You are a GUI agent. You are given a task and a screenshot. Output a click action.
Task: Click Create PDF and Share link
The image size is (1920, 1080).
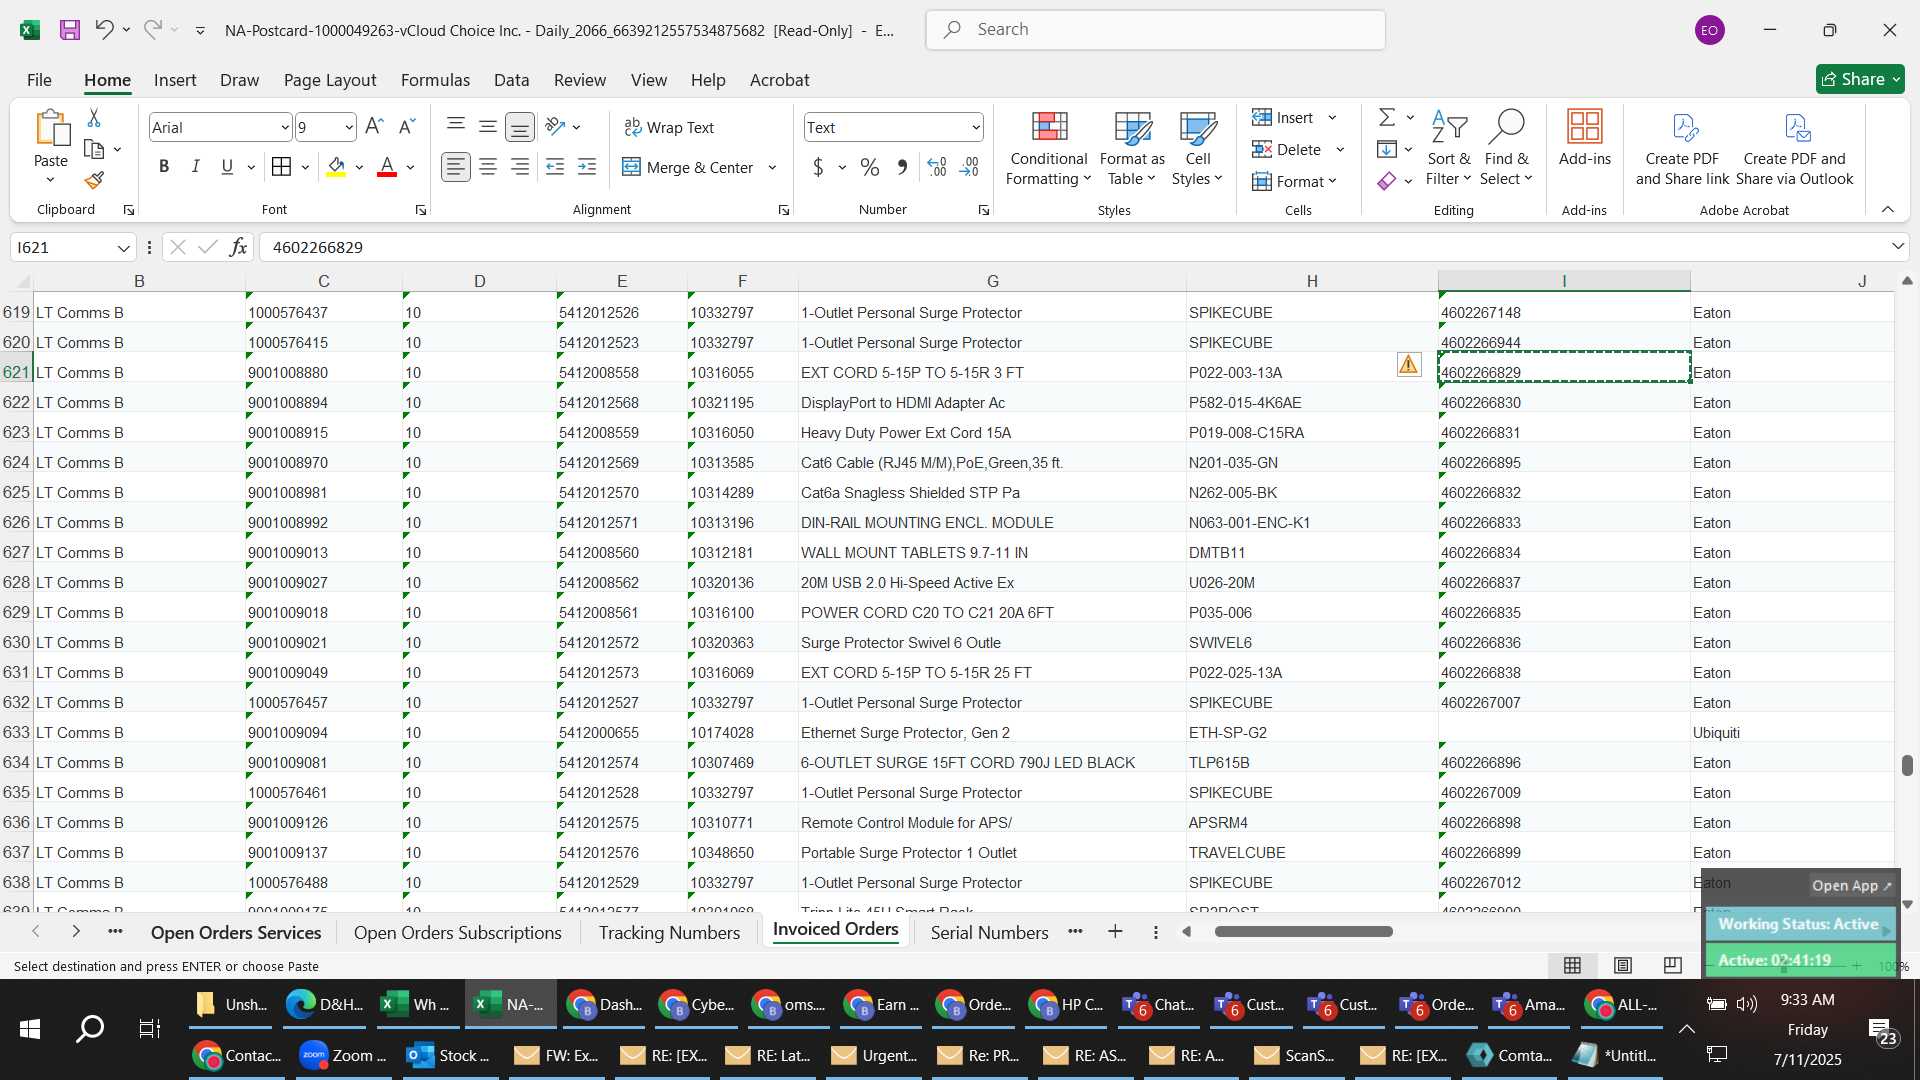tap(1682, 149)
